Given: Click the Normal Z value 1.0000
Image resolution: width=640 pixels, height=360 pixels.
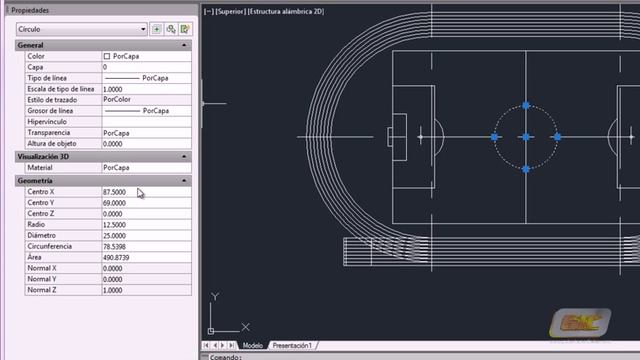Looking at the screenshot, I should [x=146, y=290].
